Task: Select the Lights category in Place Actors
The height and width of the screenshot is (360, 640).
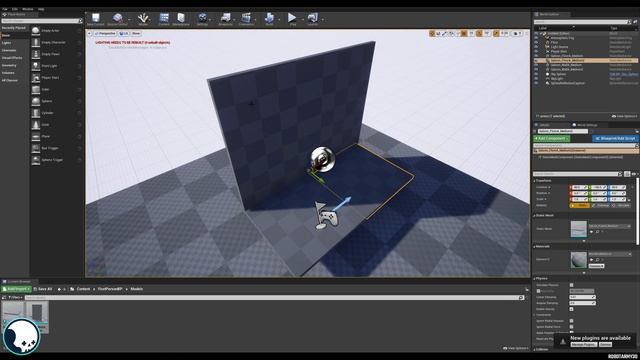Action: point(7,43)
